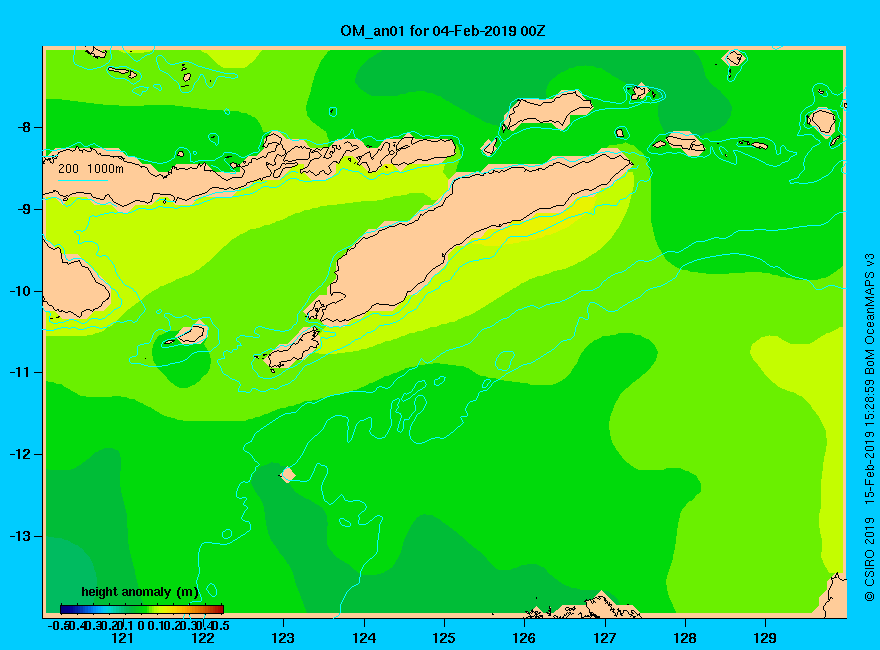Select latitude label '-12'
880x650 pixels.
(x=20, y=454)
